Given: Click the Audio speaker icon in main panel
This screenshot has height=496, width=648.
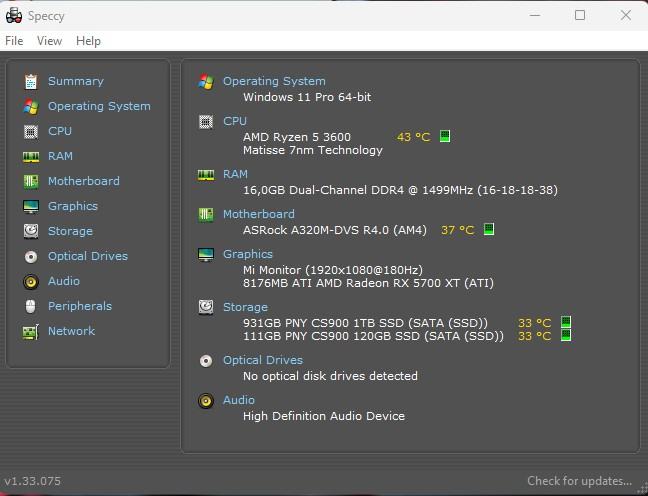Looking at the screenshot, I should 206,401.
